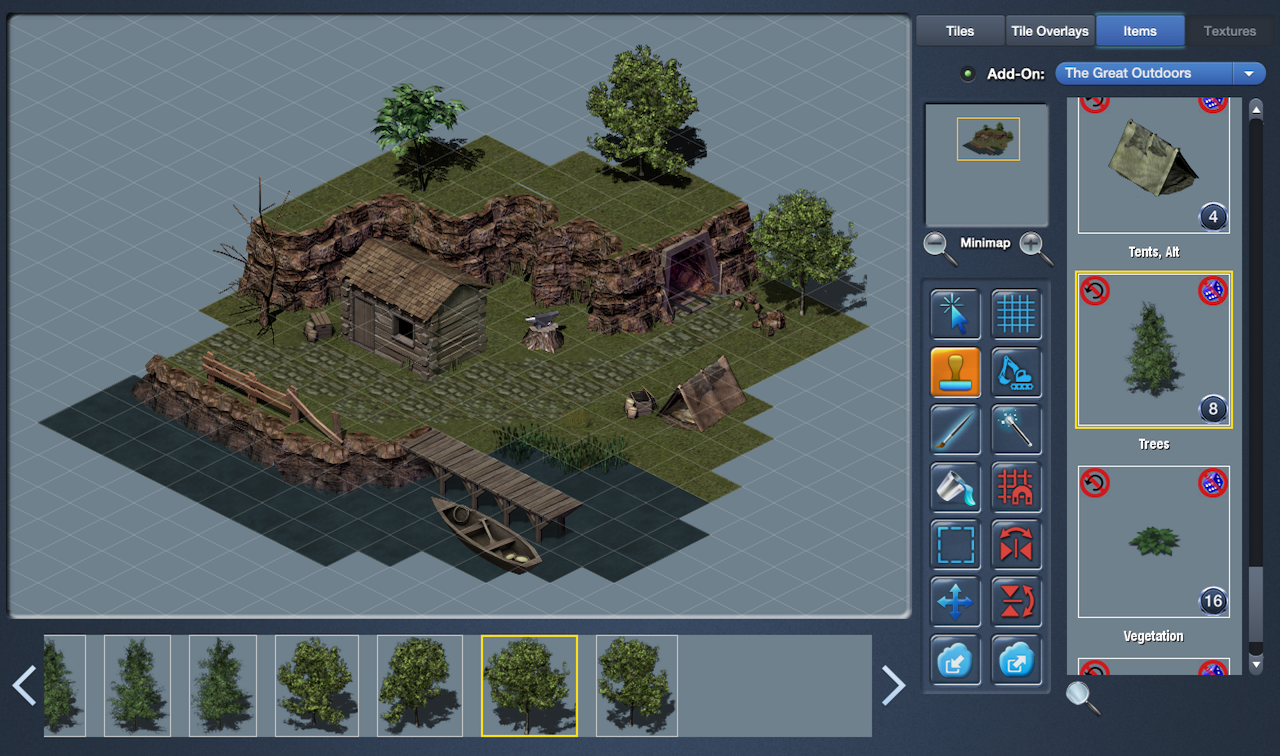Choose the excavator terrain tool
This screenshot has height=756, width=1280.
(x=1016, y=372)
